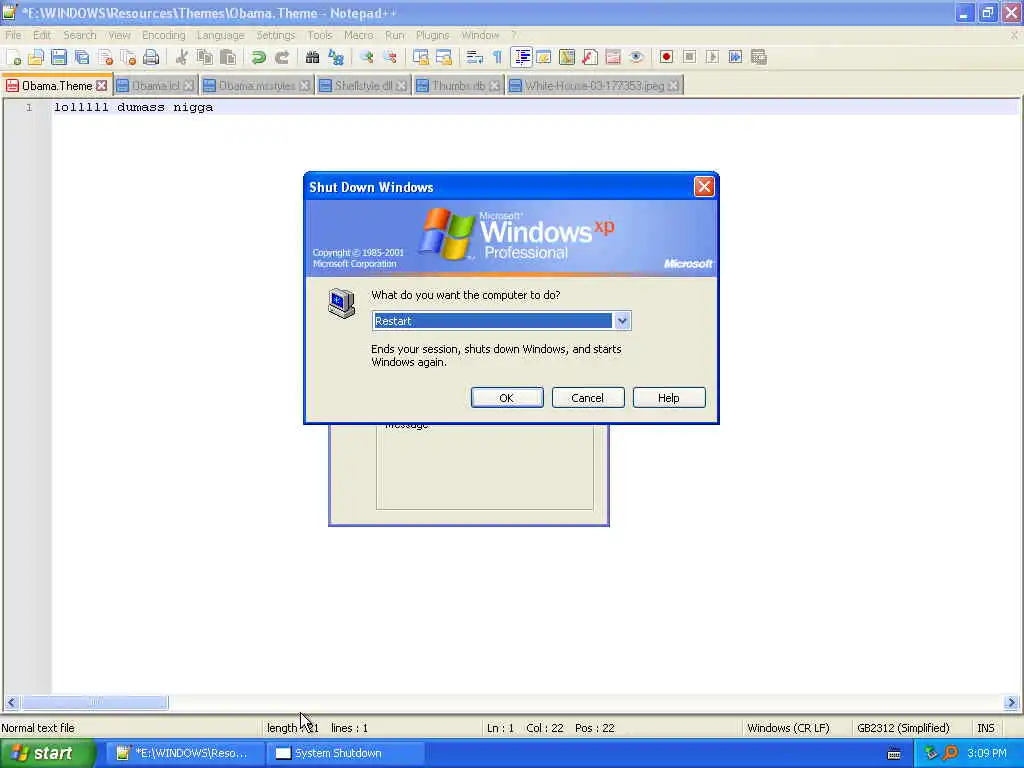Click the Save All toolbar icon
Viewport: 1024px width, 768px height.
(x=82, y=57)
